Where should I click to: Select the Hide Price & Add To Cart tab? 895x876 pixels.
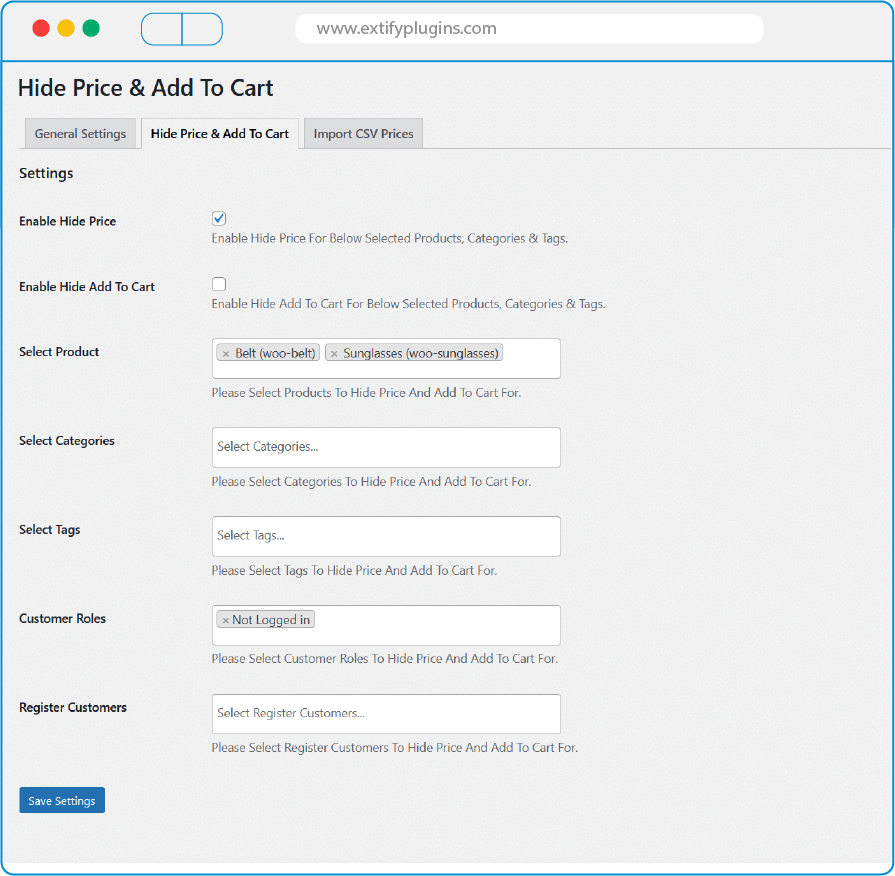tap(220, 134)
